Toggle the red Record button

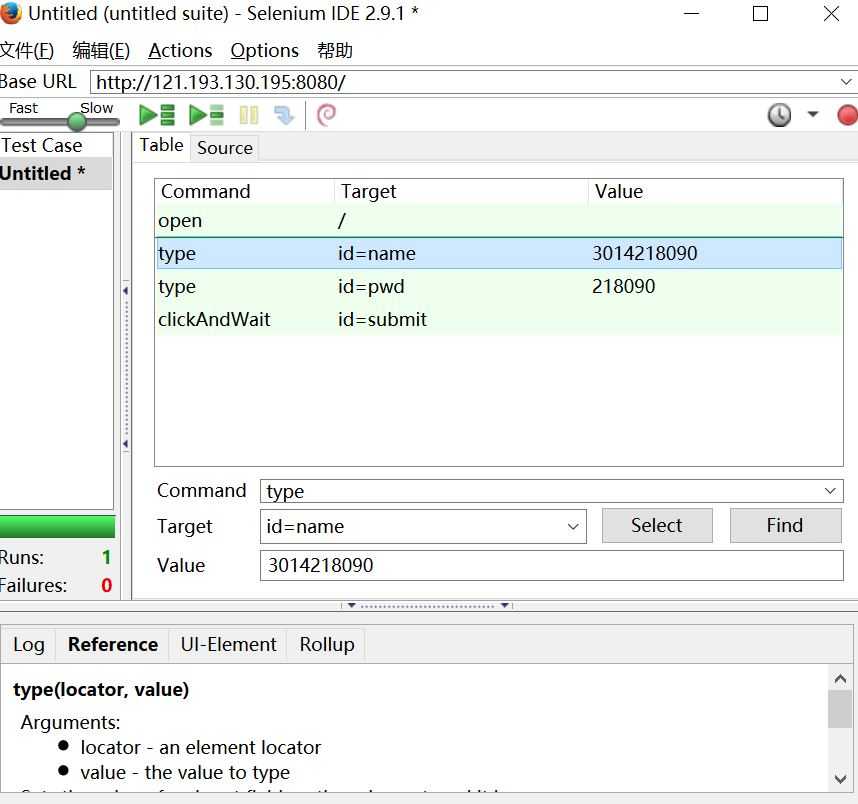[848, 115]
